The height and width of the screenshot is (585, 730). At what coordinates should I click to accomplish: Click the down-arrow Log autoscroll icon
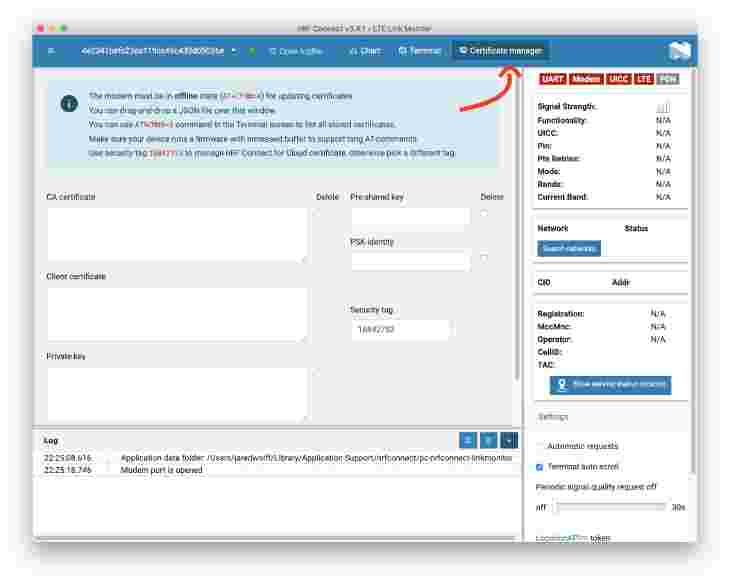509,440
